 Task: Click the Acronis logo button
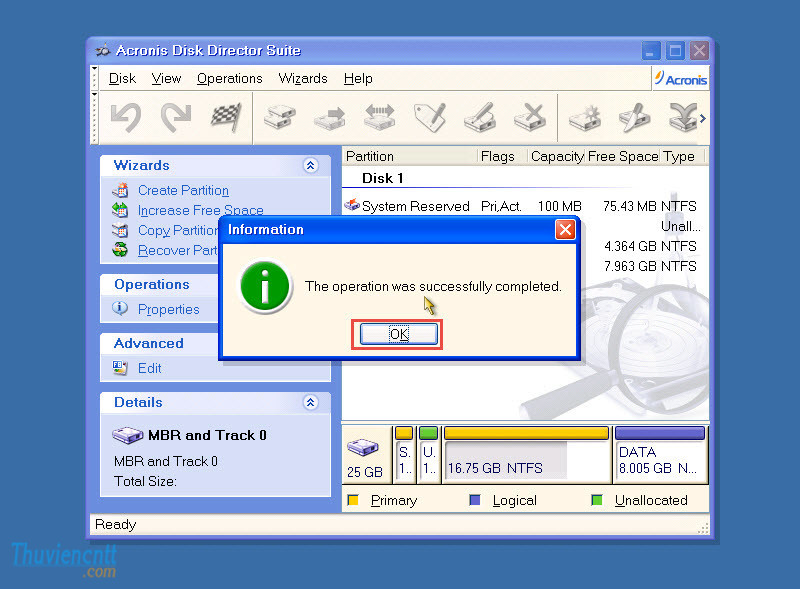pos(681,79)
